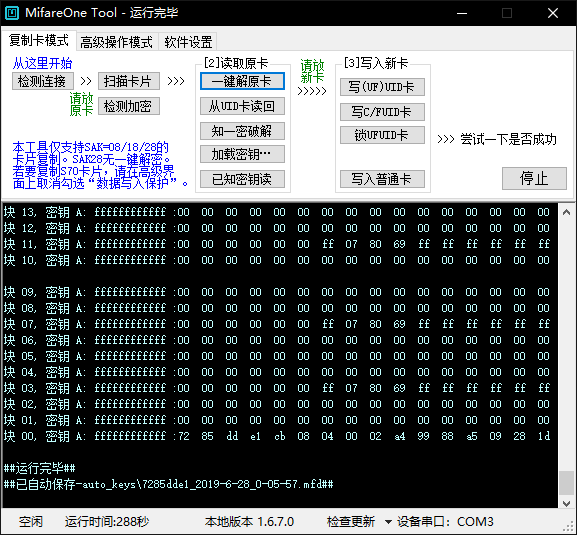
Task: Click 写C/FUID卡 button
Action: (382, 112)
